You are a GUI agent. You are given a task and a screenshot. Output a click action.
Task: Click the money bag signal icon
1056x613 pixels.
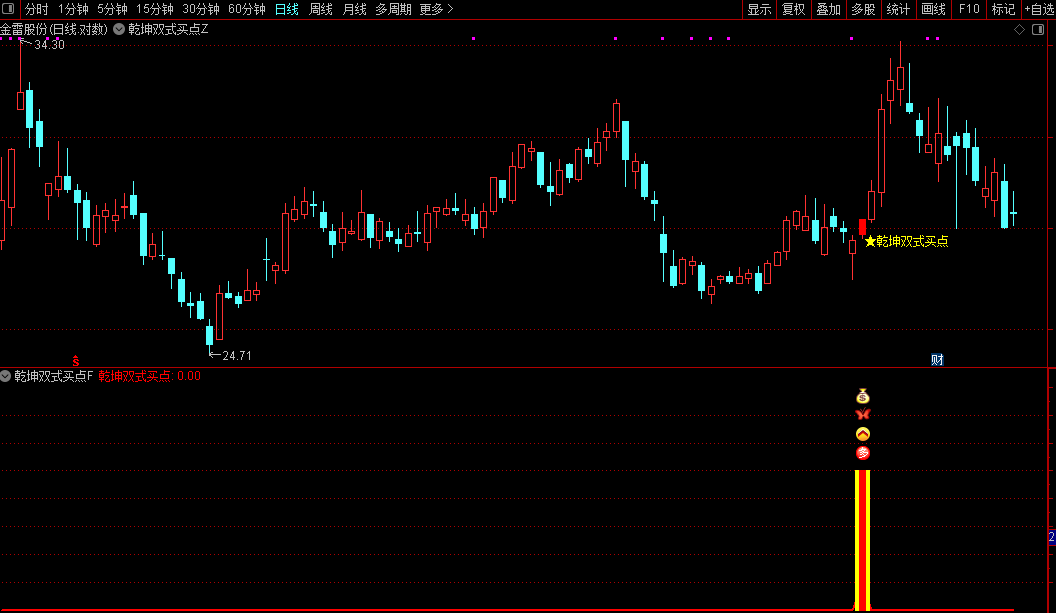(863, 396)
